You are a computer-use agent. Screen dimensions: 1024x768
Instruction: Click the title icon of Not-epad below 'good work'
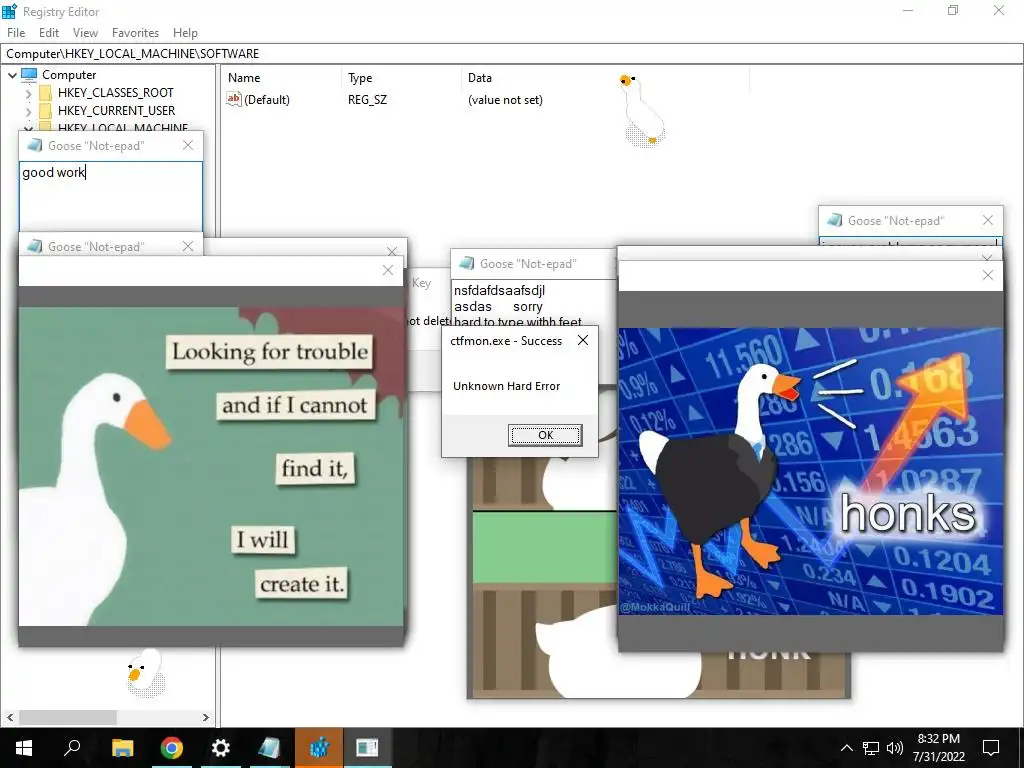[x=35, y=246]
